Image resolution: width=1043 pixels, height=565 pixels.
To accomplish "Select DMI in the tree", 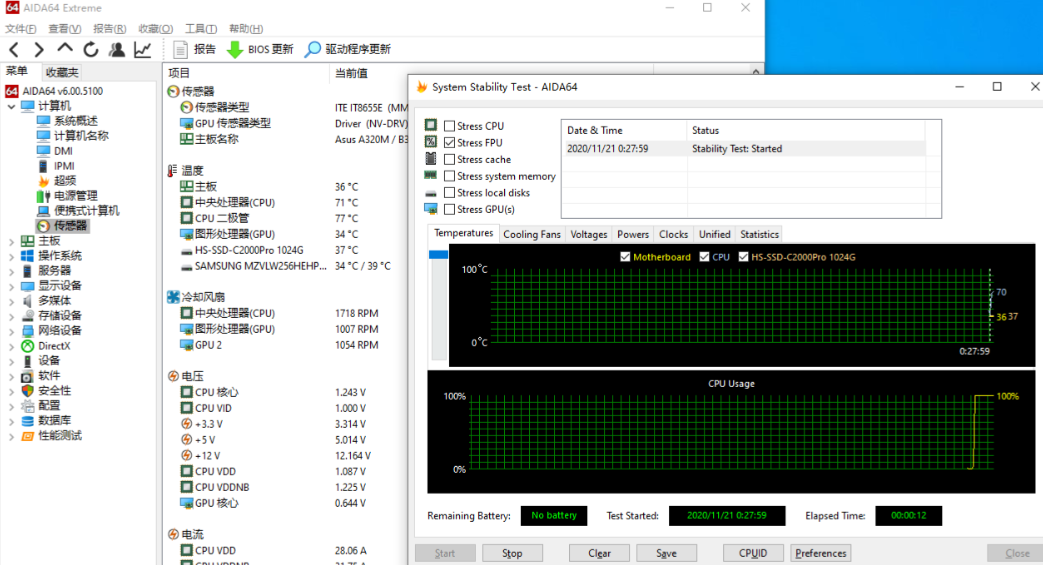I will (63, 151).
